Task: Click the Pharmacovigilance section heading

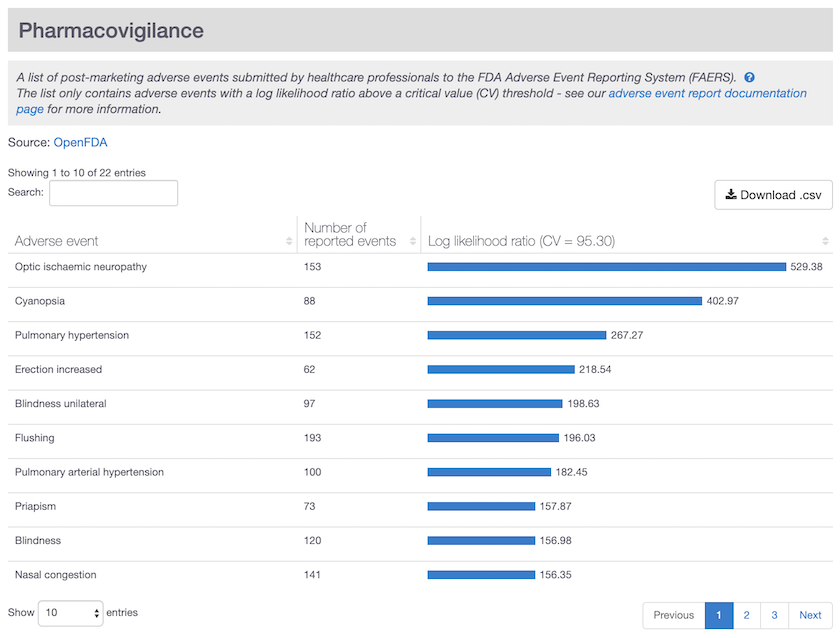Action: 111,31
